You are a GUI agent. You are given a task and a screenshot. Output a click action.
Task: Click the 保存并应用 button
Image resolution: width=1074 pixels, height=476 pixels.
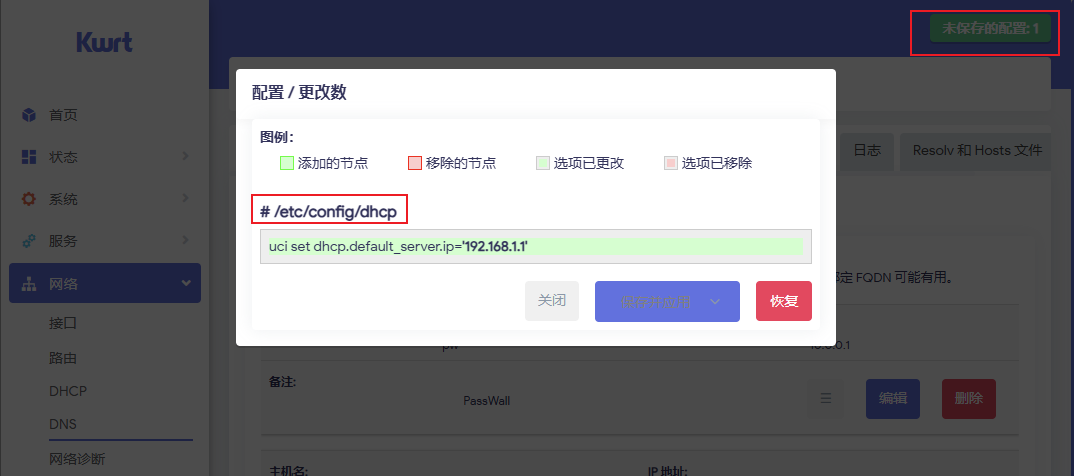(655, 301)
